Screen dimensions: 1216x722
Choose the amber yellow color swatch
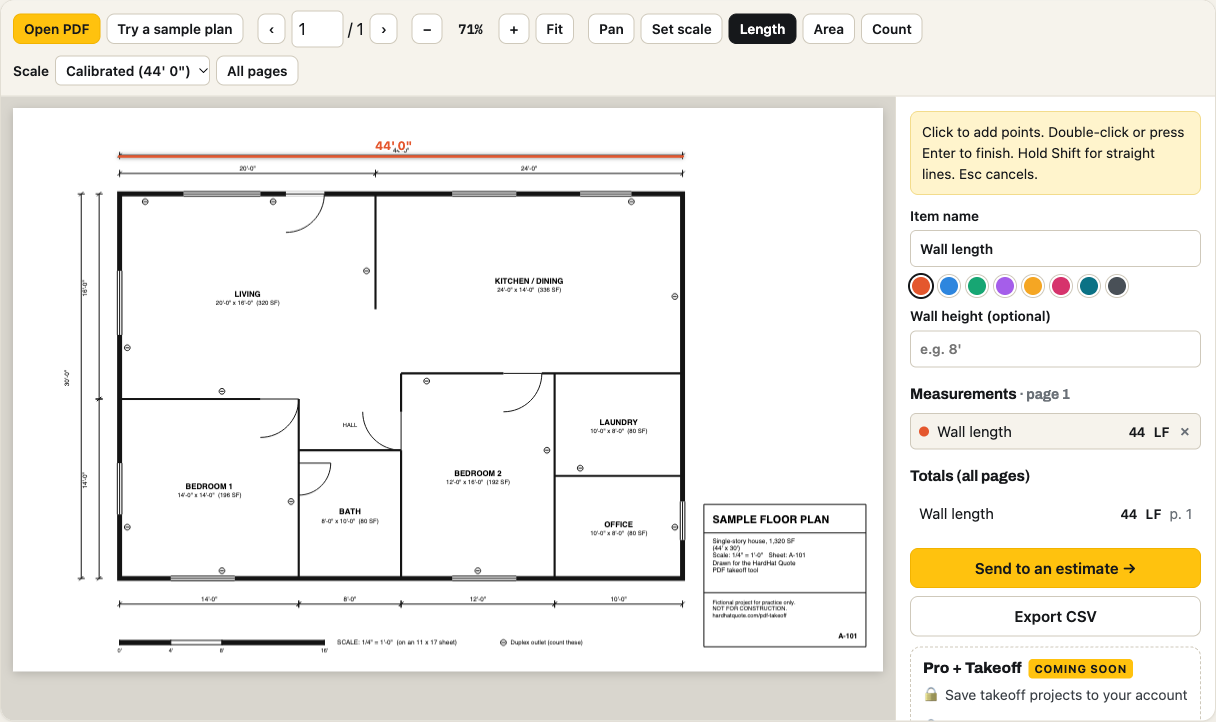pos(1034,286)
